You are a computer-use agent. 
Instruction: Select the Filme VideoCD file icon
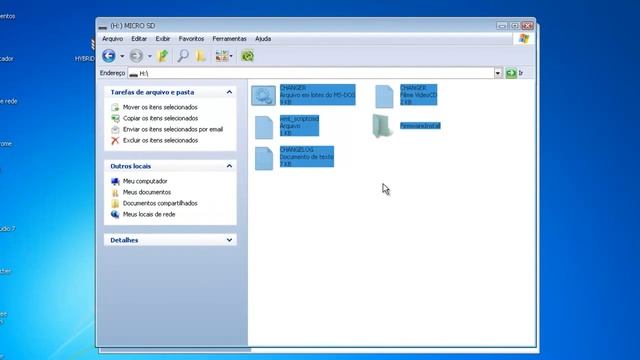[x=384, y=96]
